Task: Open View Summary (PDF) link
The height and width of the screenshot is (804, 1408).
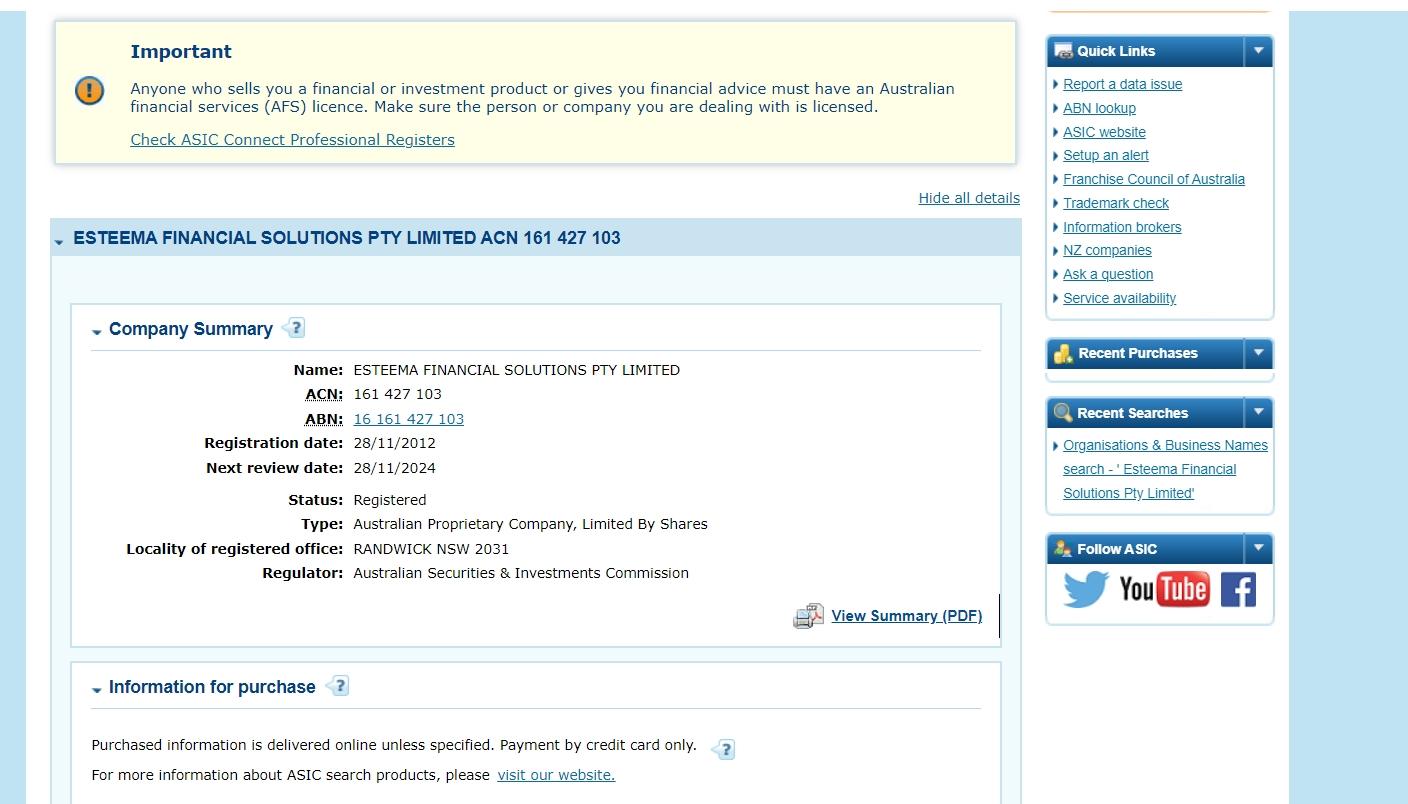Action: click(x=906, y=616)
